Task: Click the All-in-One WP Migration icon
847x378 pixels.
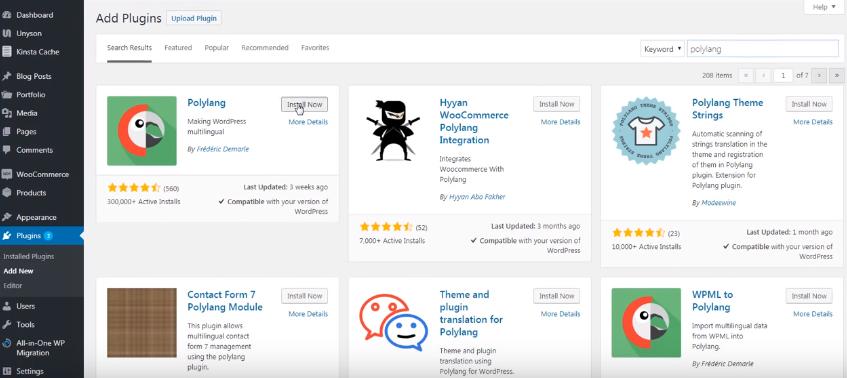Action: tap(7, 343)
